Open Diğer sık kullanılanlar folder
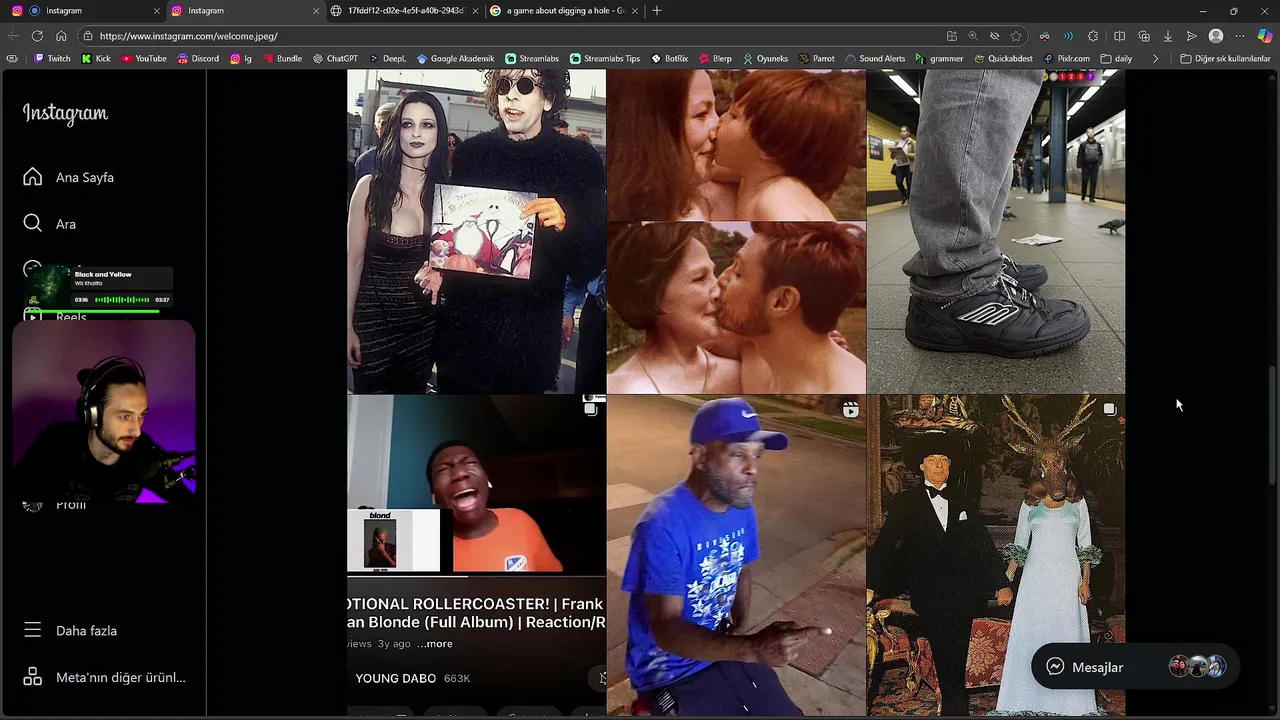Screen dimensions: 1280x720 1225,59
